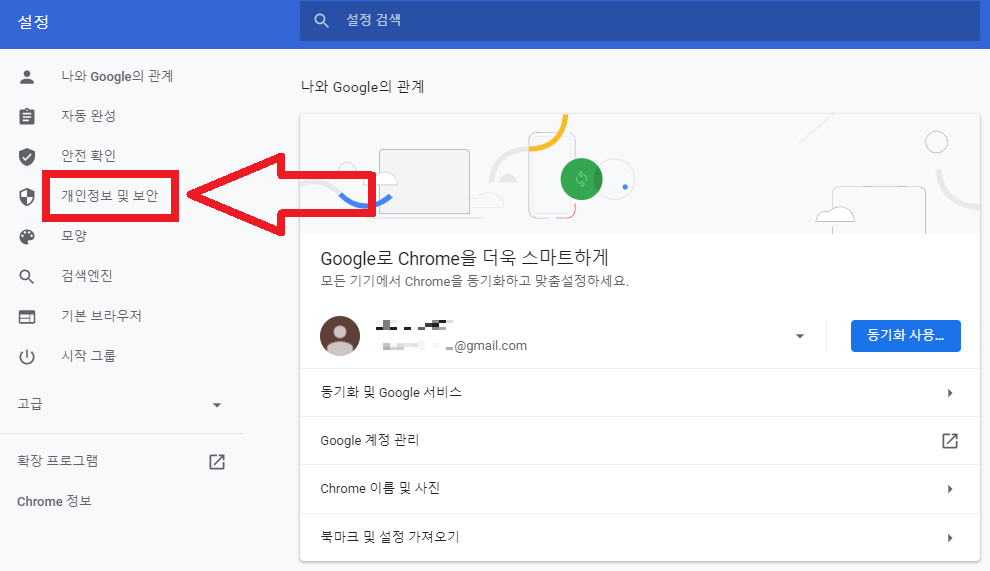Click the 동기화 사용... button
990x571 pixels.
coord(905,335)
